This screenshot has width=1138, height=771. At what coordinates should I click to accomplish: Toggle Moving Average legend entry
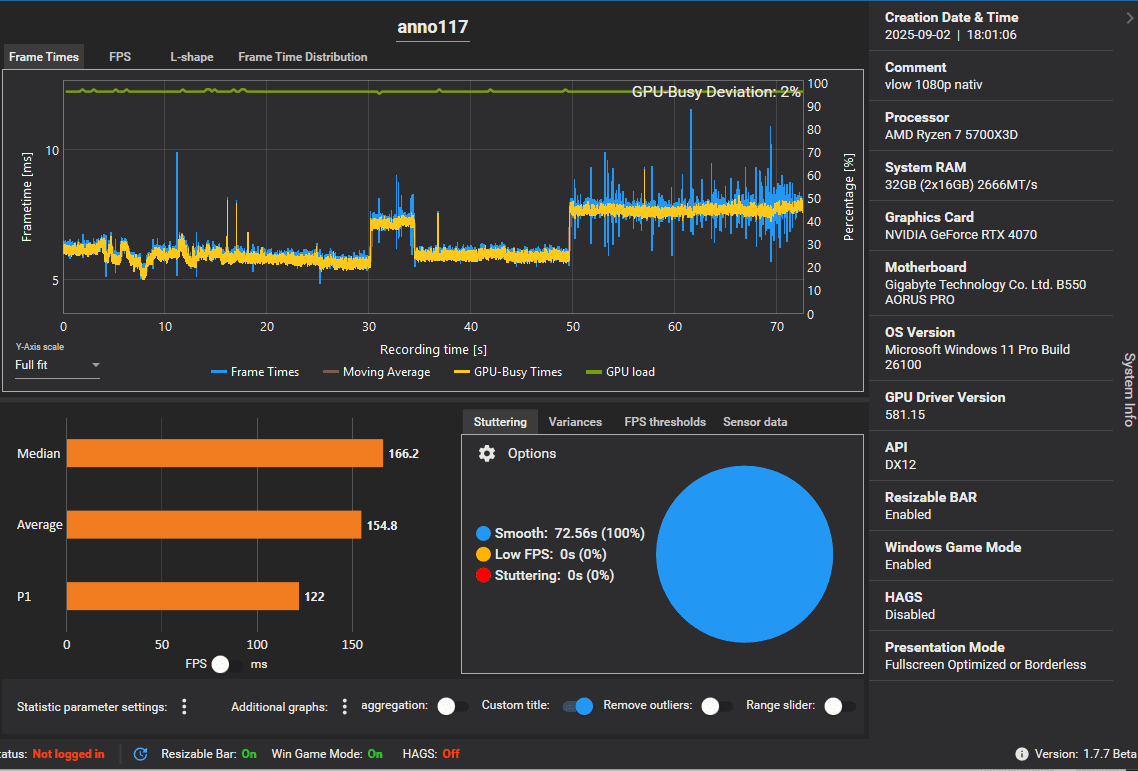pos(377,372)
